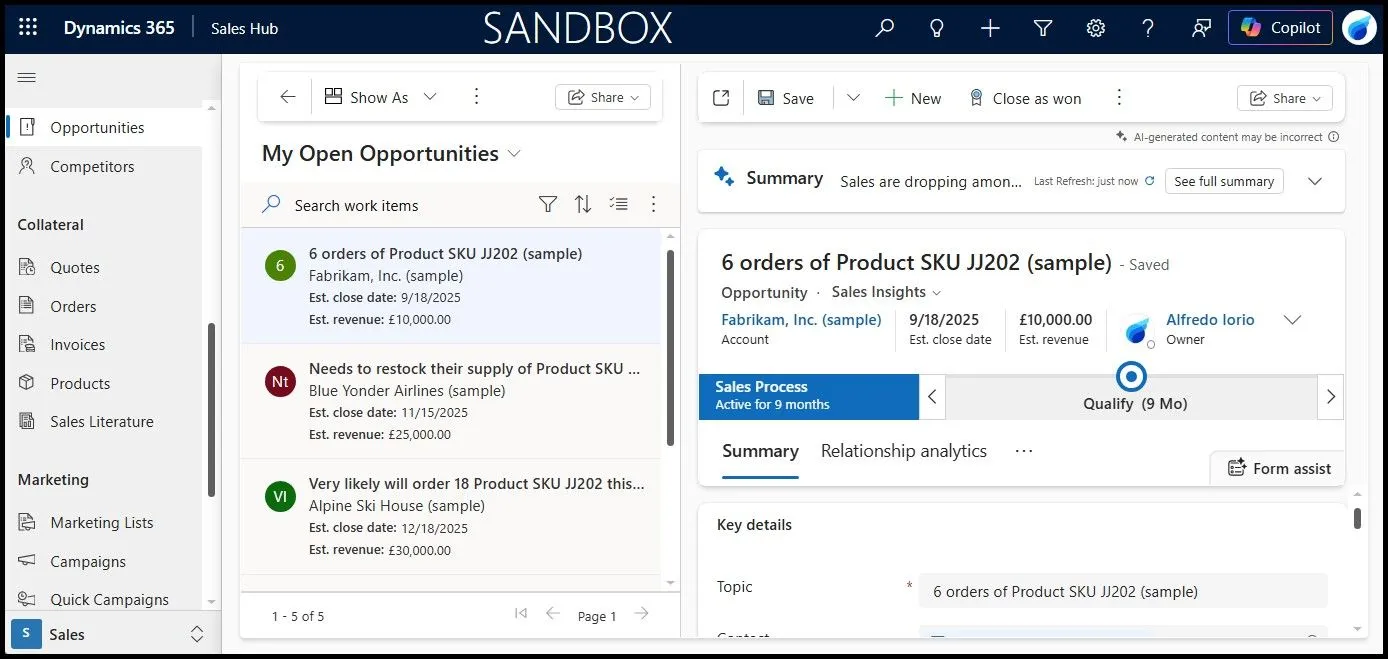This screenshot has height=659, width=1388.
Task: Select Alpine Ski House opportunity item
Action: pyautogui.click(x=450, y=517)
